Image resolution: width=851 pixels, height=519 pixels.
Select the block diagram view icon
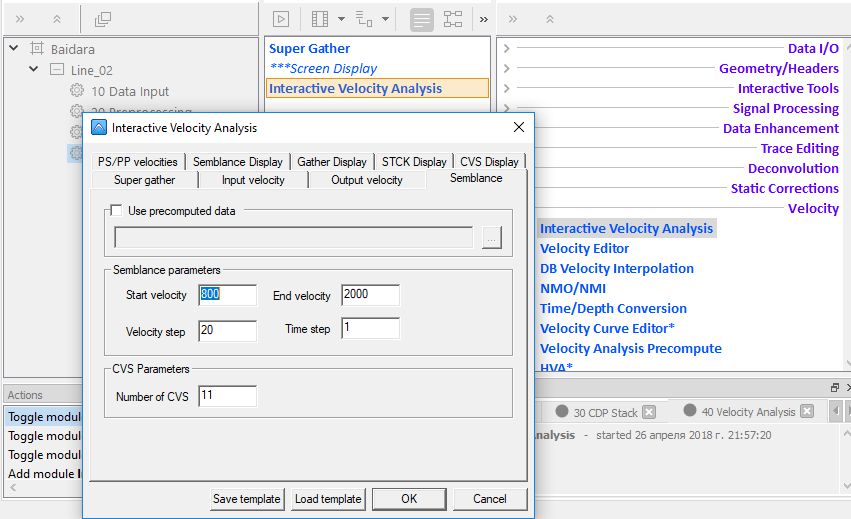coord(453,20)
